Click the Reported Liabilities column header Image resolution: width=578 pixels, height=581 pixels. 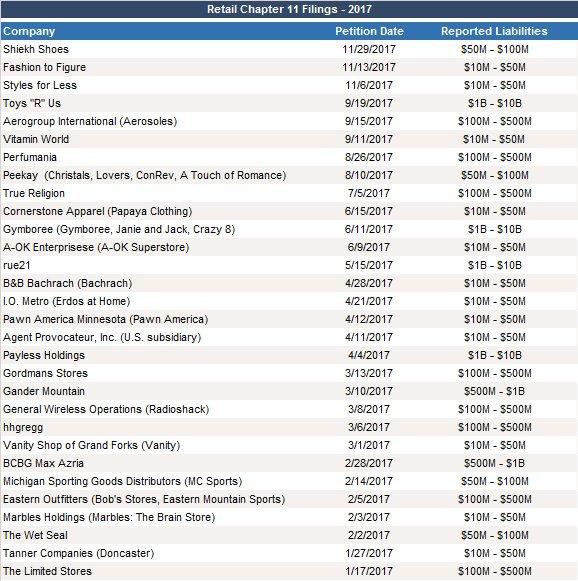pos(494,31)
